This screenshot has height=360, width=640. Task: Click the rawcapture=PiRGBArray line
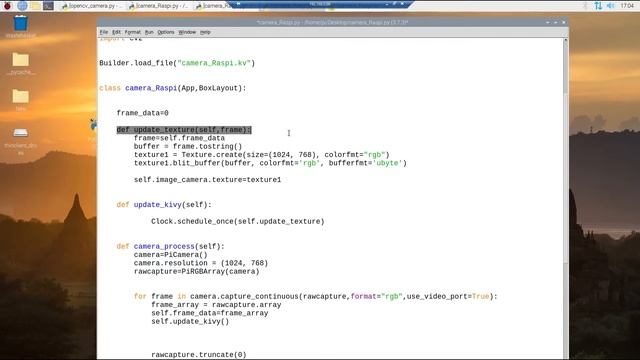point(196,271)
